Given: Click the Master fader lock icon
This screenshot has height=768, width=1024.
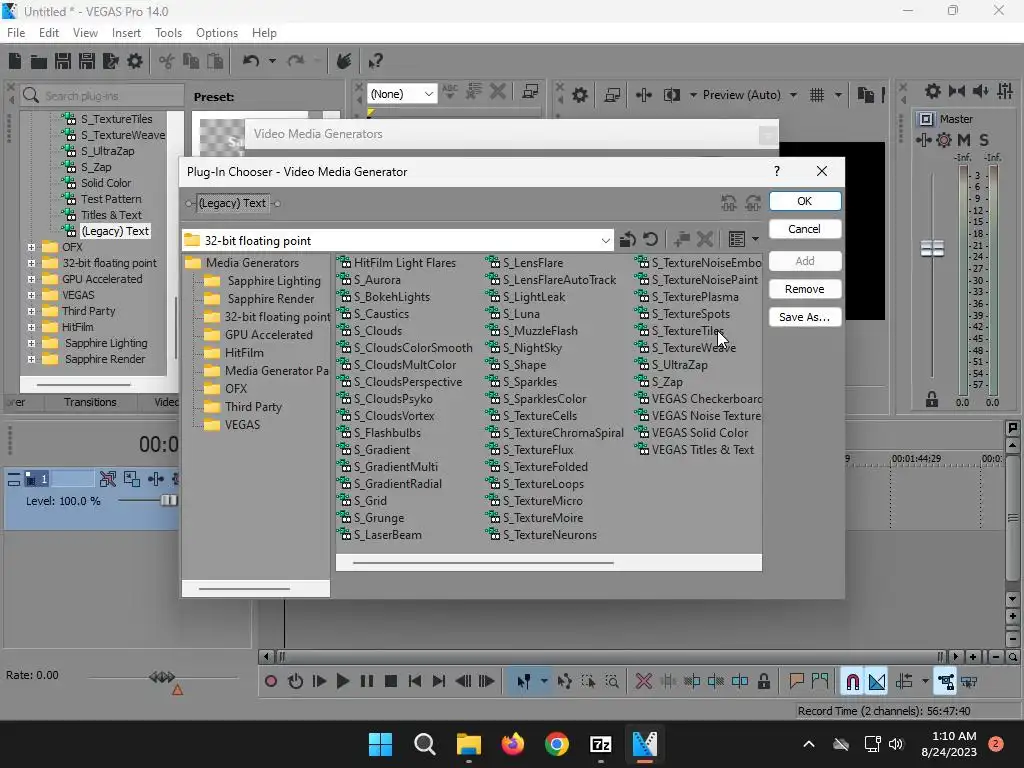Looking at the screenshot, I should point(932,400).
